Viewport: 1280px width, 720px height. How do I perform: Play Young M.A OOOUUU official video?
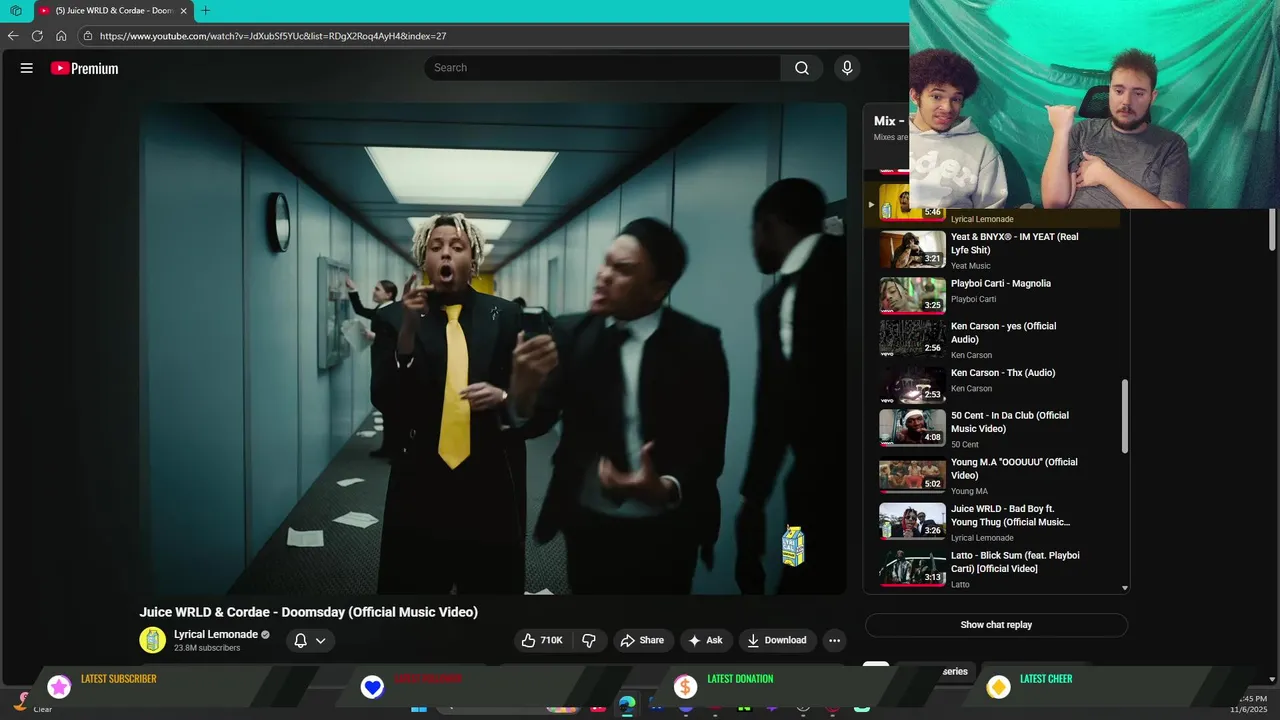tap(1014, 469)
